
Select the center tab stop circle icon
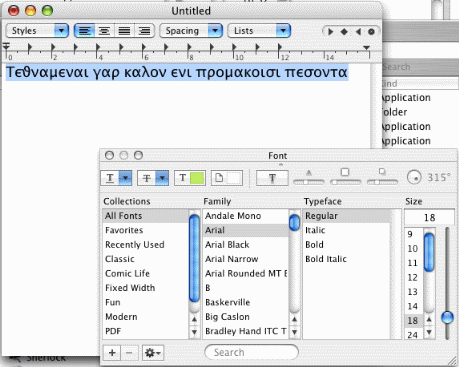tap(371, 32)
